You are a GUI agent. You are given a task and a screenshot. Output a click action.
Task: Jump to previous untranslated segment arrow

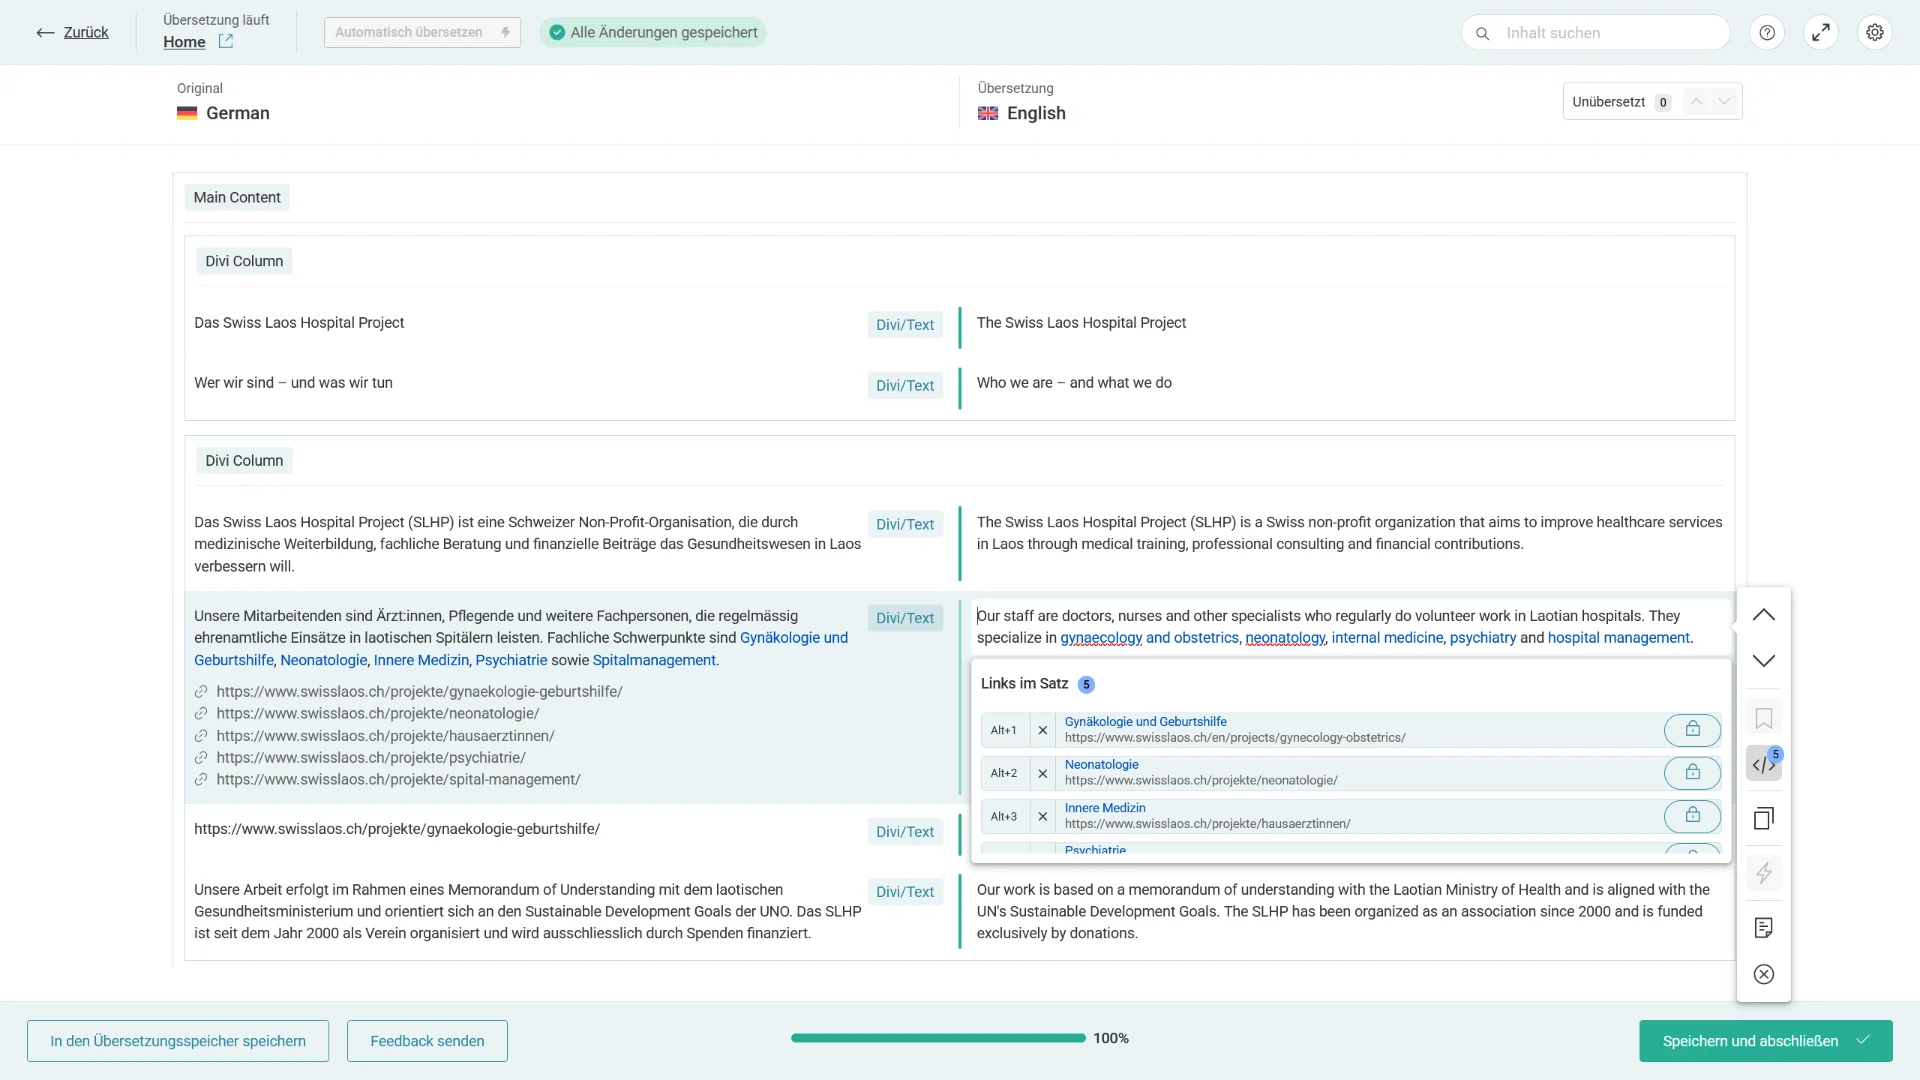(x=1696, y=102)
